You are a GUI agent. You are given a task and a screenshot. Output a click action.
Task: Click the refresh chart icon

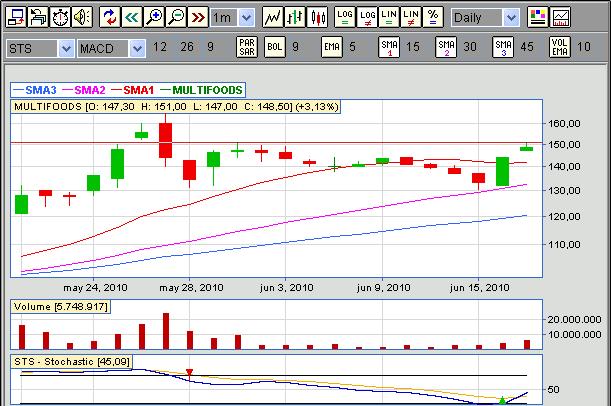tap(110, 17)
